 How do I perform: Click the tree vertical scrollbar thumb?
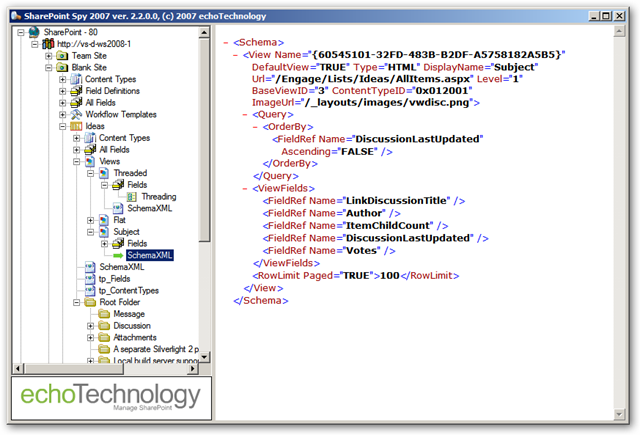click(x=204, y=140)
